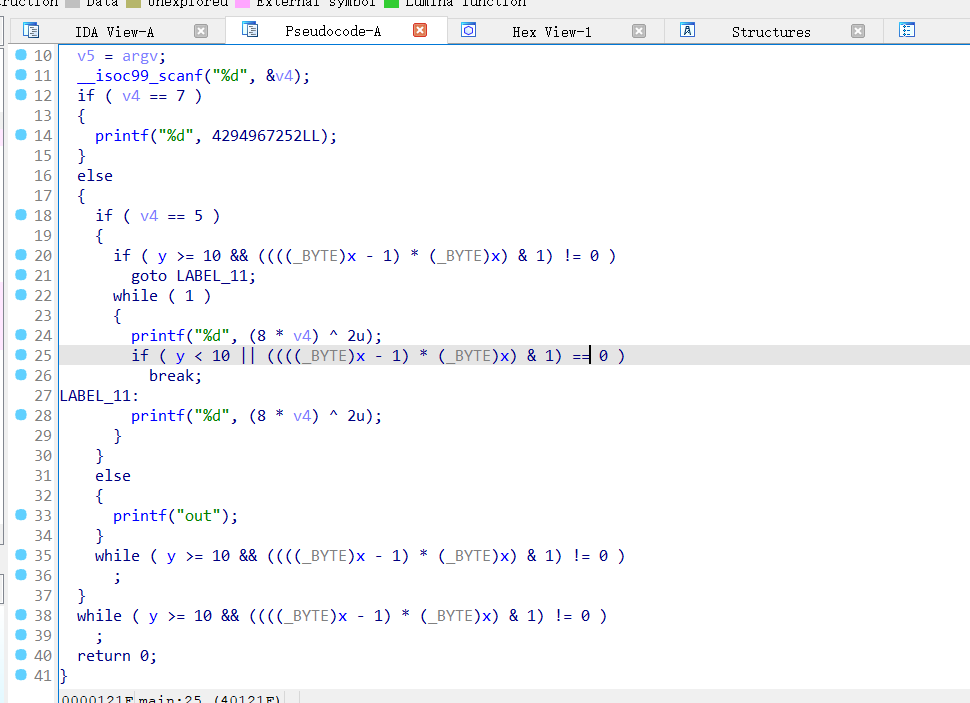The image size is (970, 703).
Task: Click return 0 on line 40
Action: [117, 656]
